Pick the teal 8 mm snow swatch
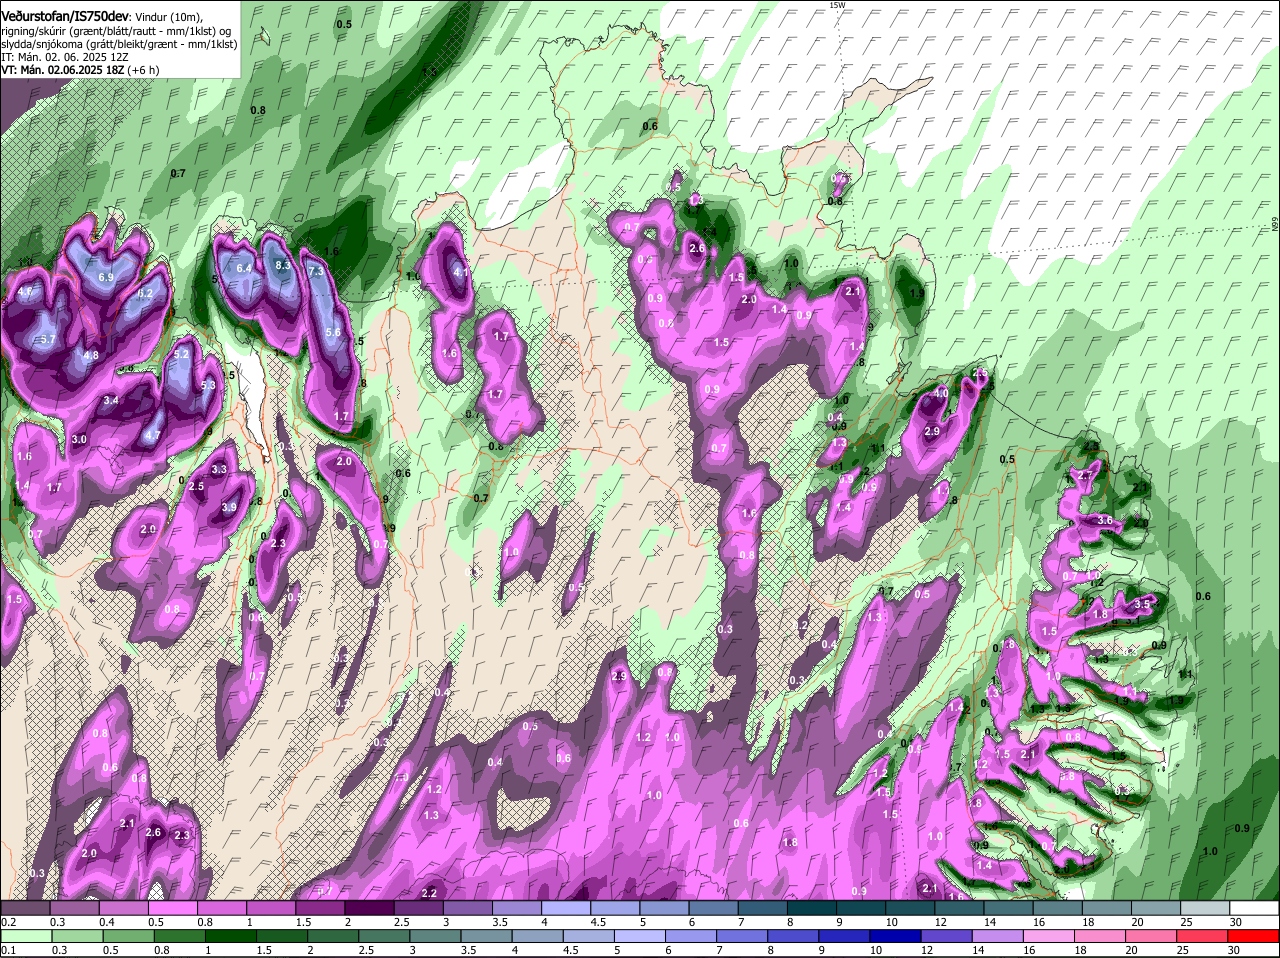 (814, 908)
